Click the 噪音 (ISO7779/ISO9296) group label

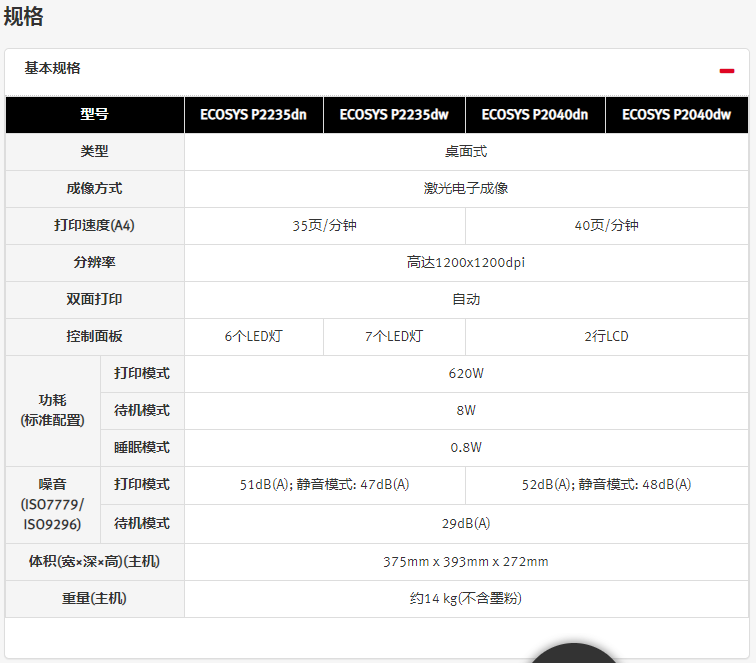tap(53, 505)
